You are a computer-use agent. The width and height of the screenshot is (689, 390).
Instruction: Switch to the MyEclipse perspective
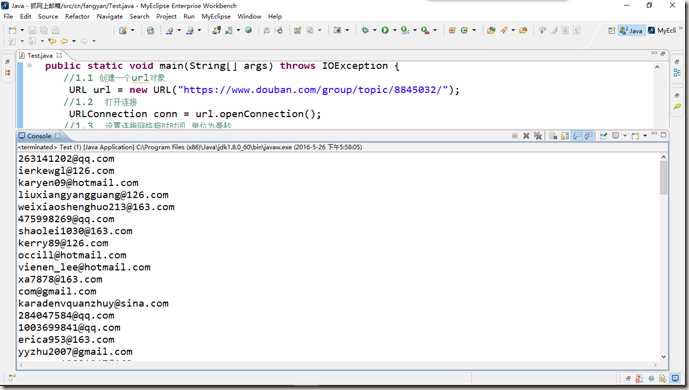click(662, 30)
